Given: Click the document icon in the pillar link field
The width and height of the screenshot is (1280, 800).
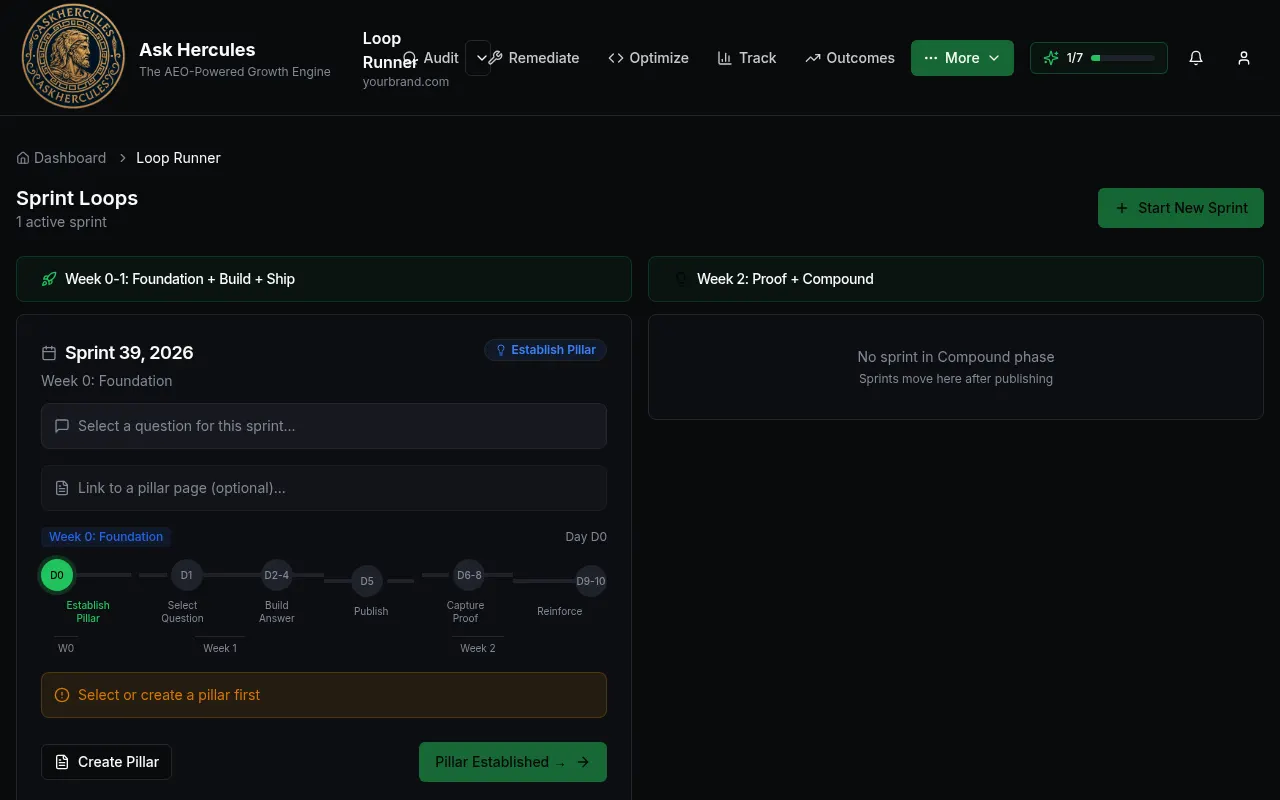Looking at the screenshot, I should [x=62, y=488].
